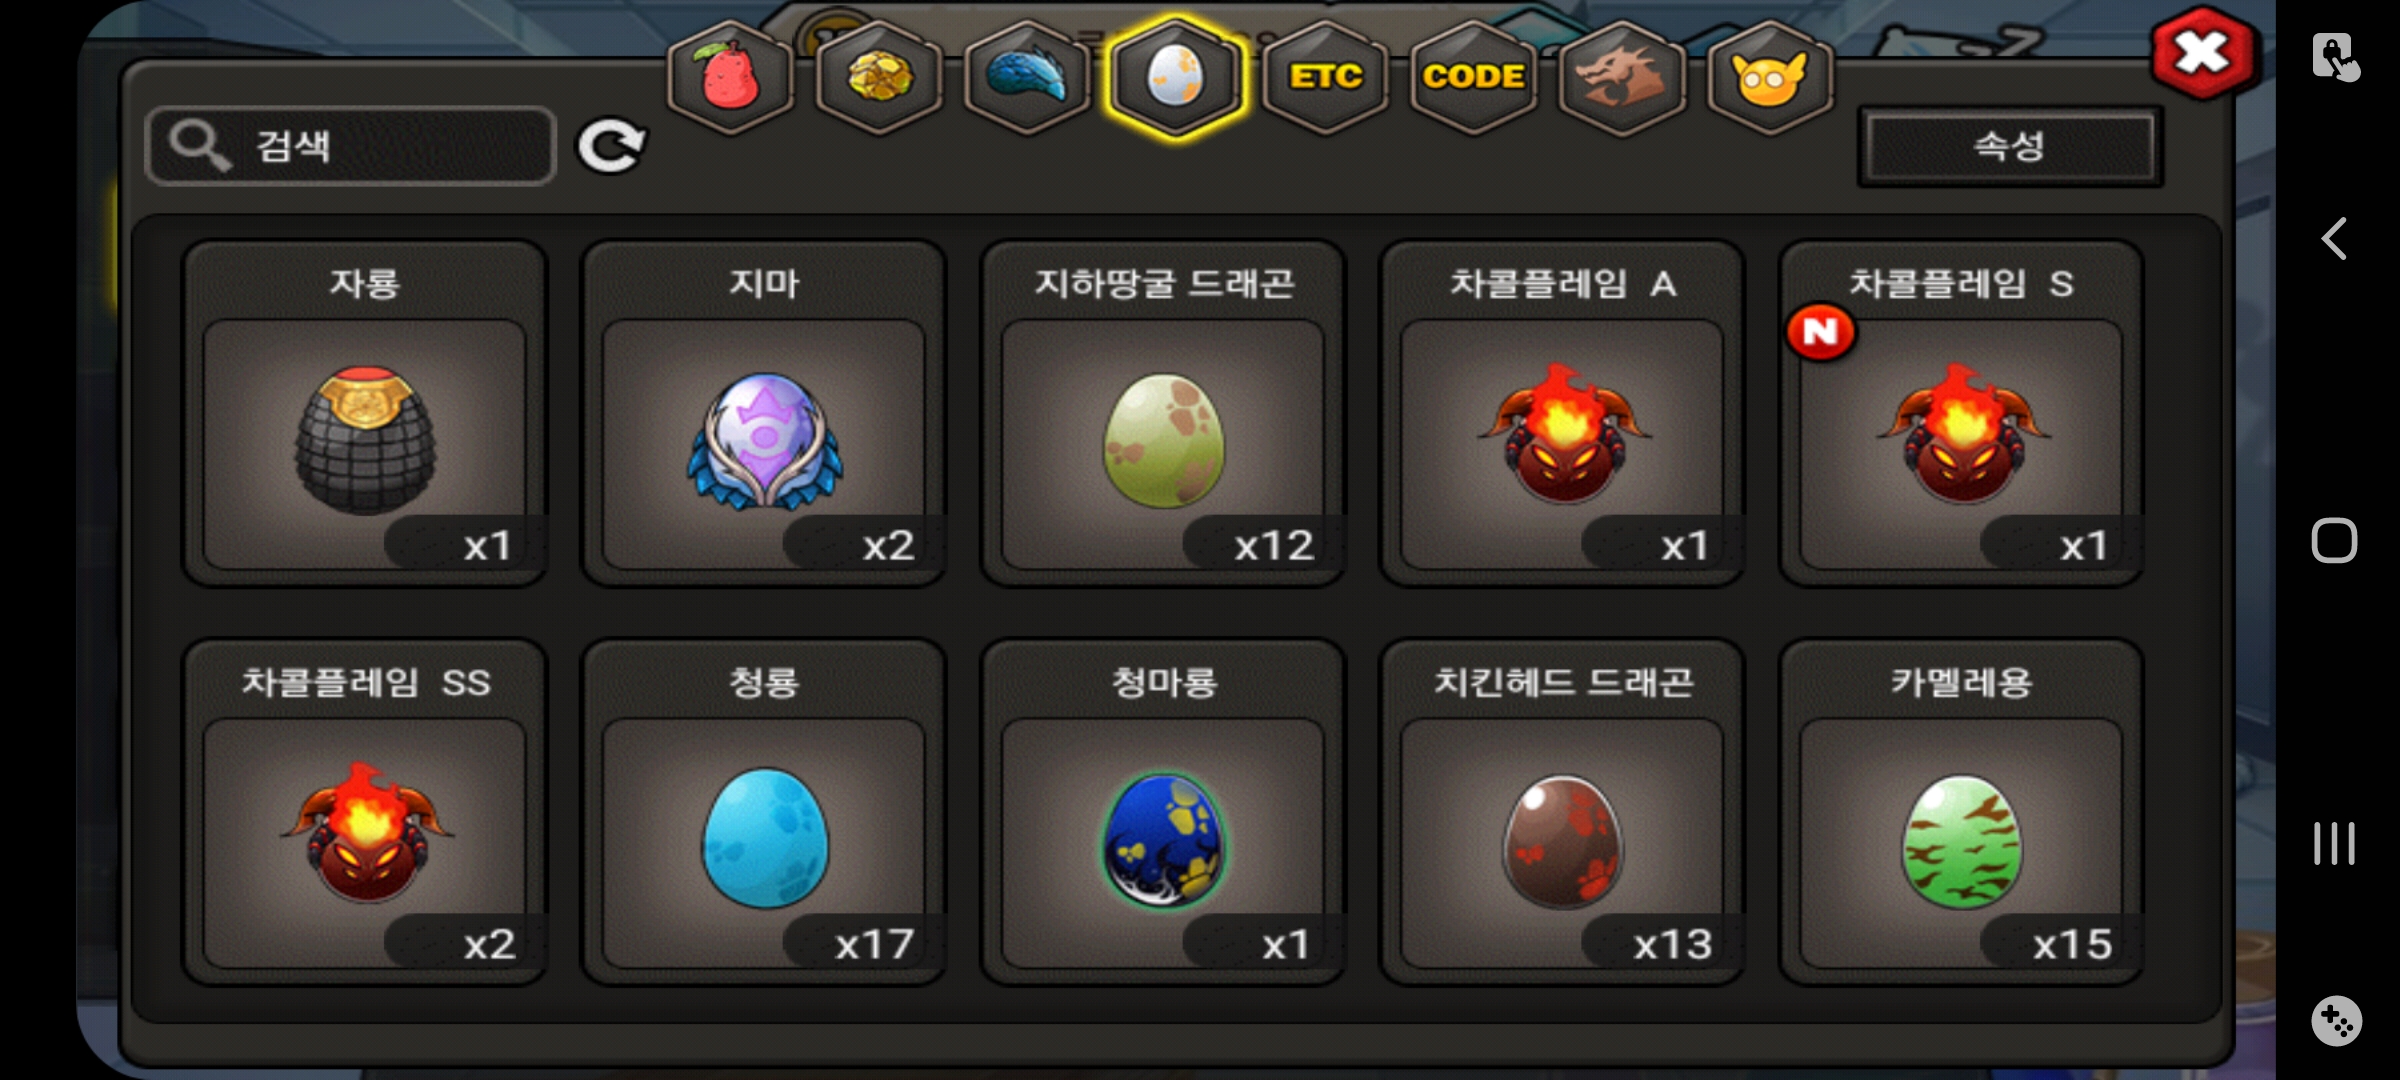Viewport: 2400px width, 1080px height.
Task: Open the red fruit food tab
Action: click(x=731, y=77)
